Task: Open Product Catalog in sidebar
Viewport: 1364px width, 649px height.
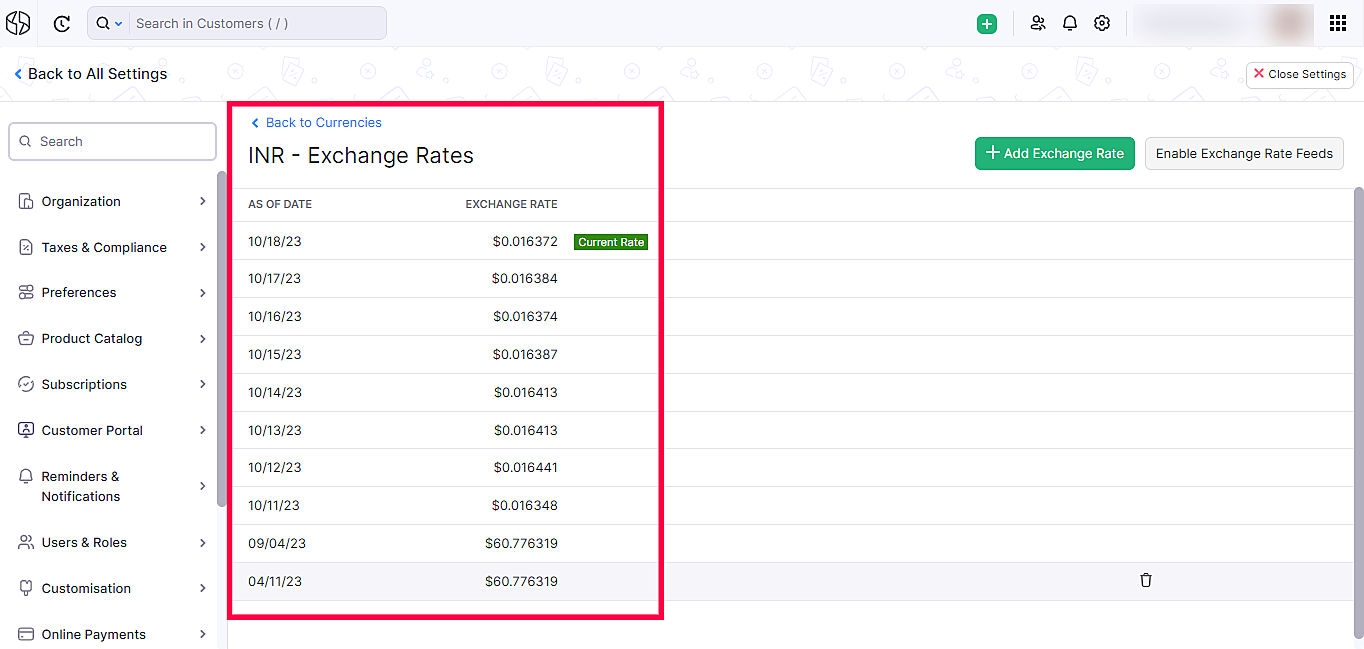Action: (92, 338)
